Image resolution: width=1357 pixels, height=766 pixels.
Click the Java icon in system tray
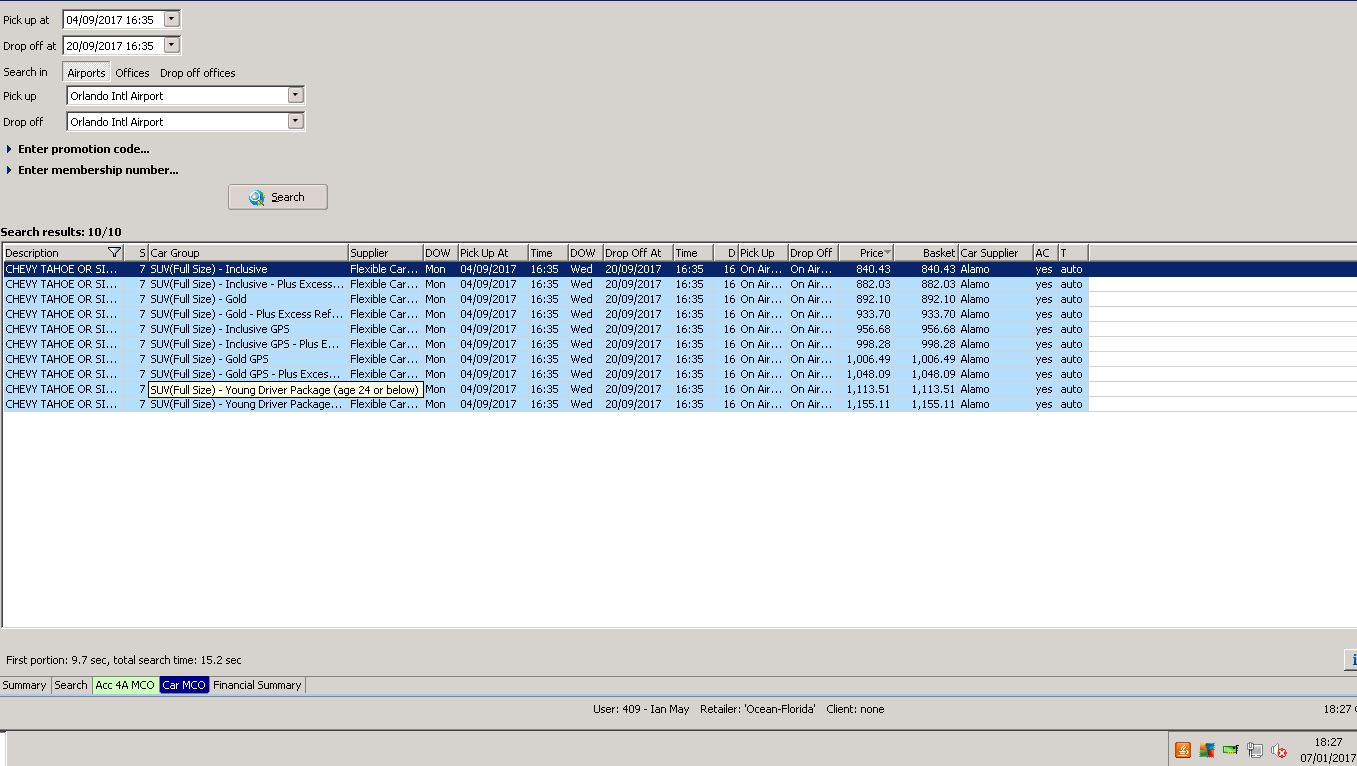[1183, 750]
